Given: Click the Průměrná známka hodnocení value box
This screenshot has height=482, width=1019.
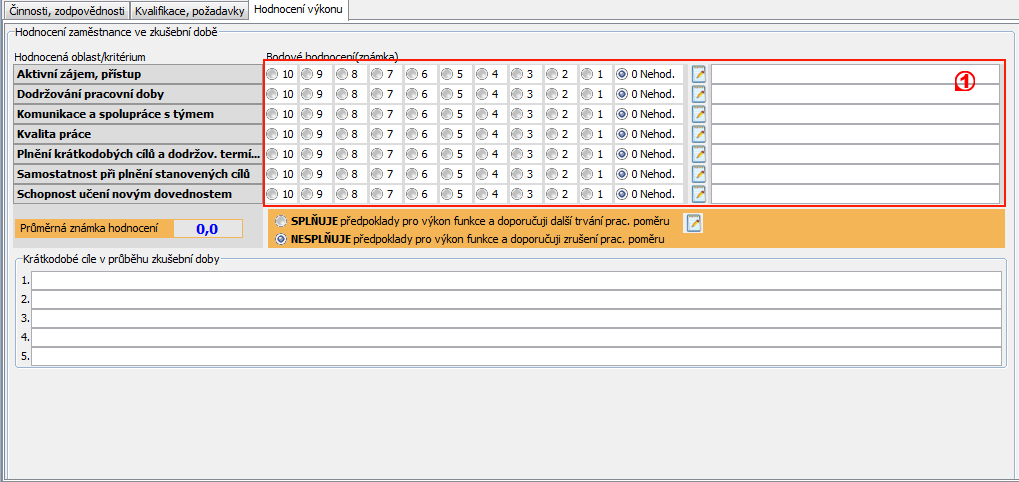Looking at the screenshot, I should (x=207, y=229).
